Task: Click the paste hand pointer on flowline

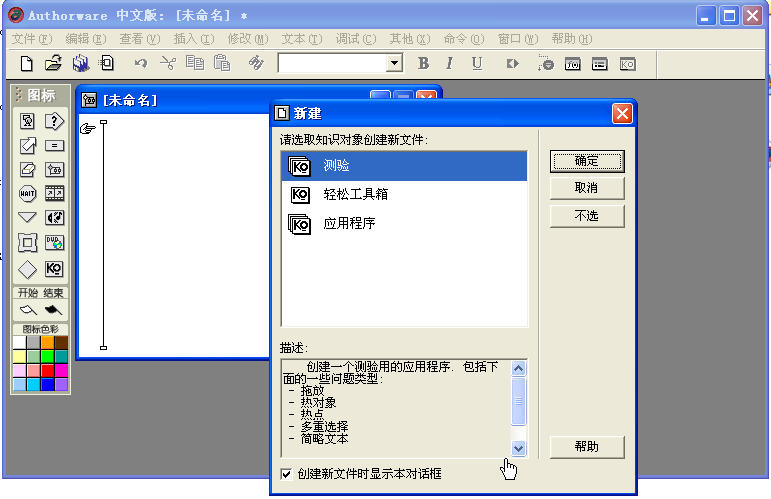Action: [88, 129]
